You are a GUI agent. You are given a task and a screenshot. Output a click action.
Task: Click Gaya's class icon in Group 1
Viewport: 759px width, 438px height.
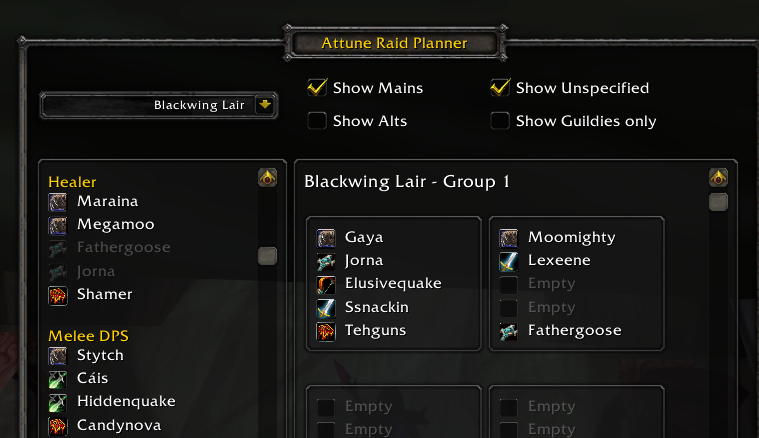click(326, 238)
